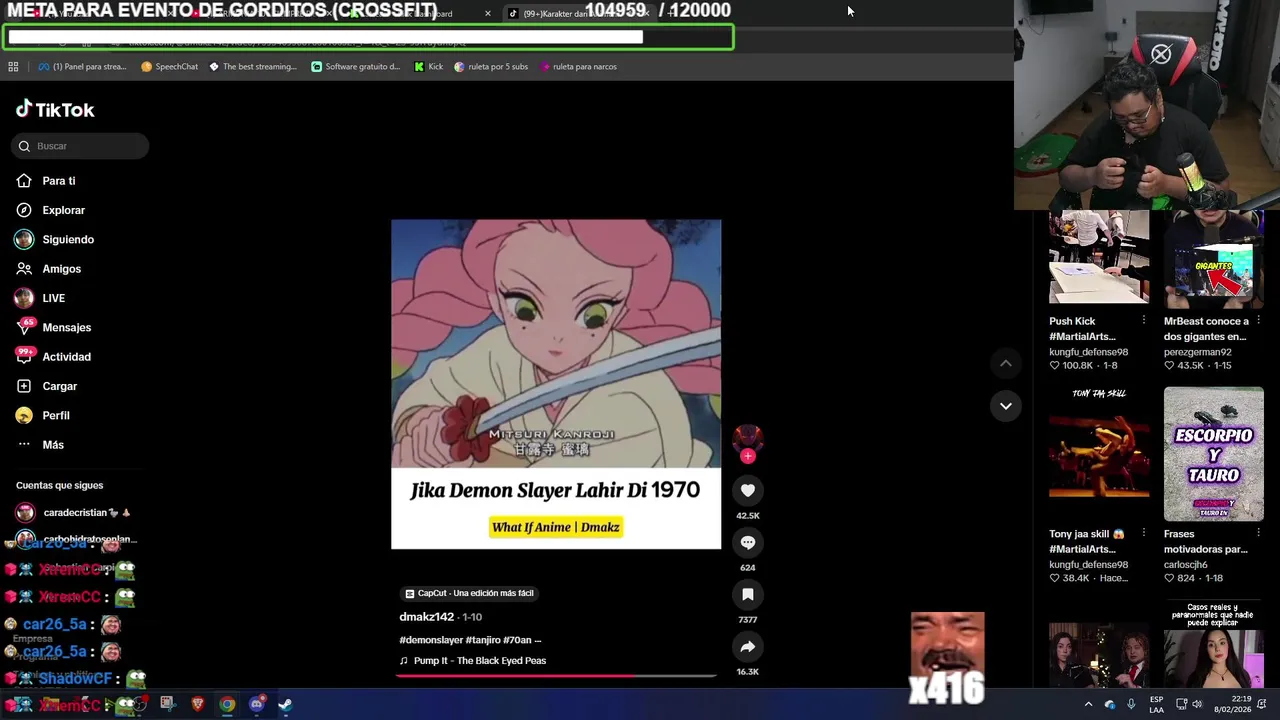This screenshot has height=720, width=1280.
Task: Go to previous video with up chevron
Action: (1005, 363)
